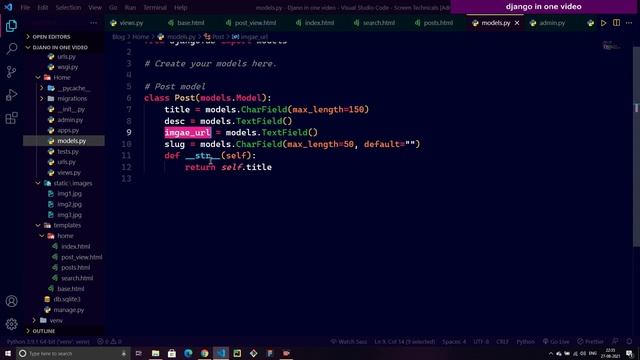Click the Python icon left of run button

[591, 23]
